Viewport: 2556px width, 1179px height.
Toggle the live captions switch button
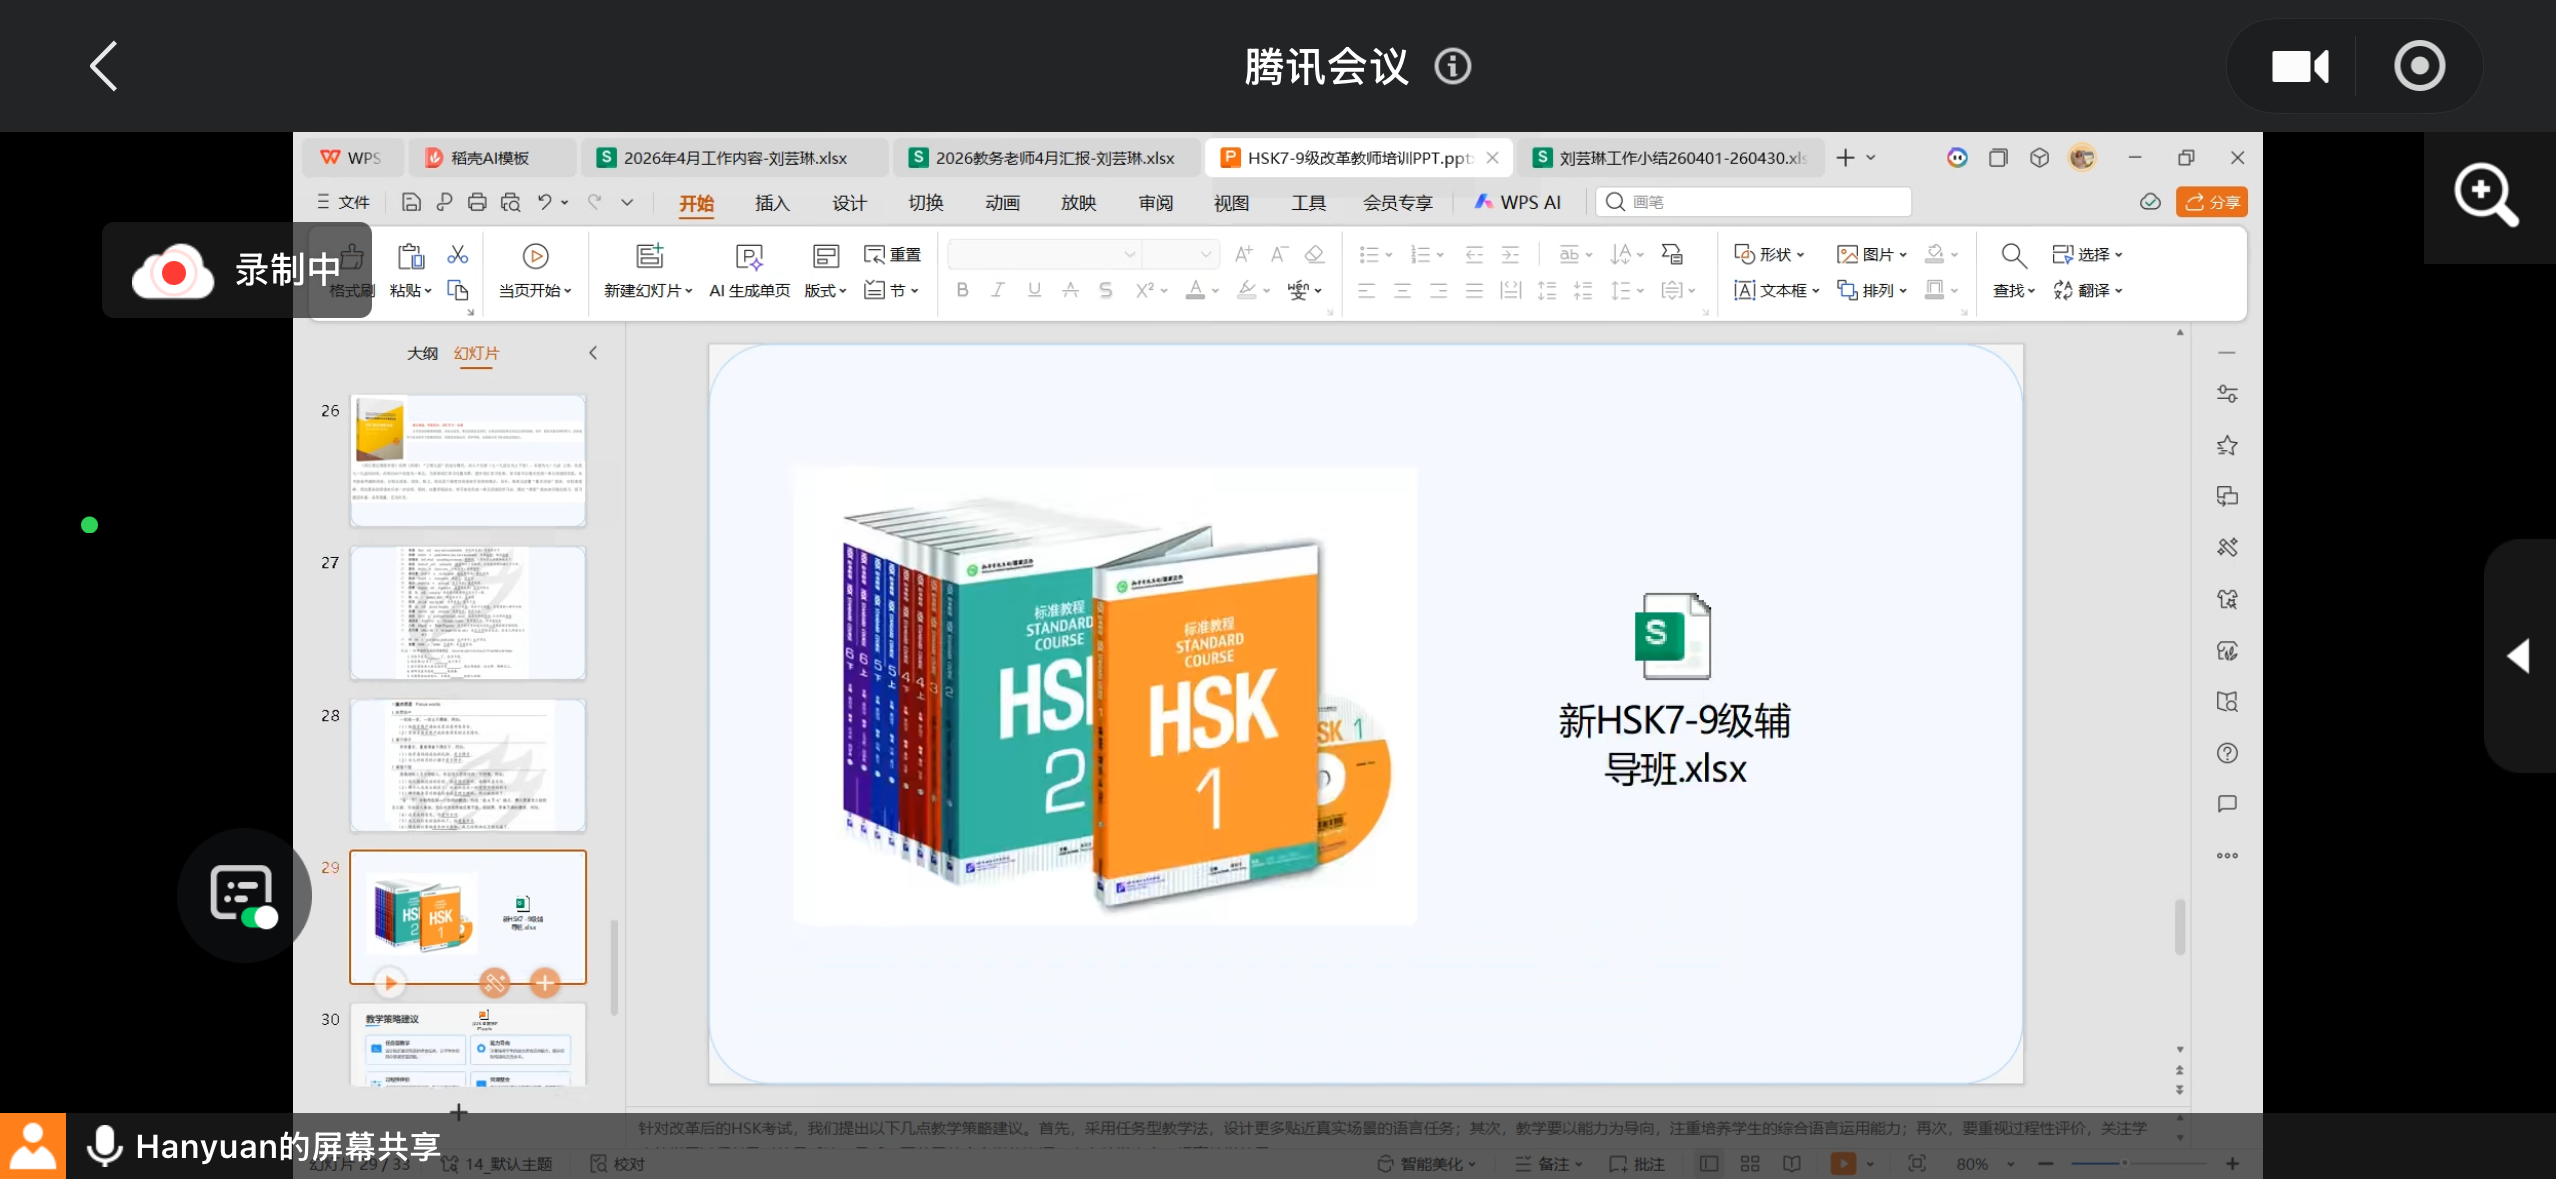(243, 895)
